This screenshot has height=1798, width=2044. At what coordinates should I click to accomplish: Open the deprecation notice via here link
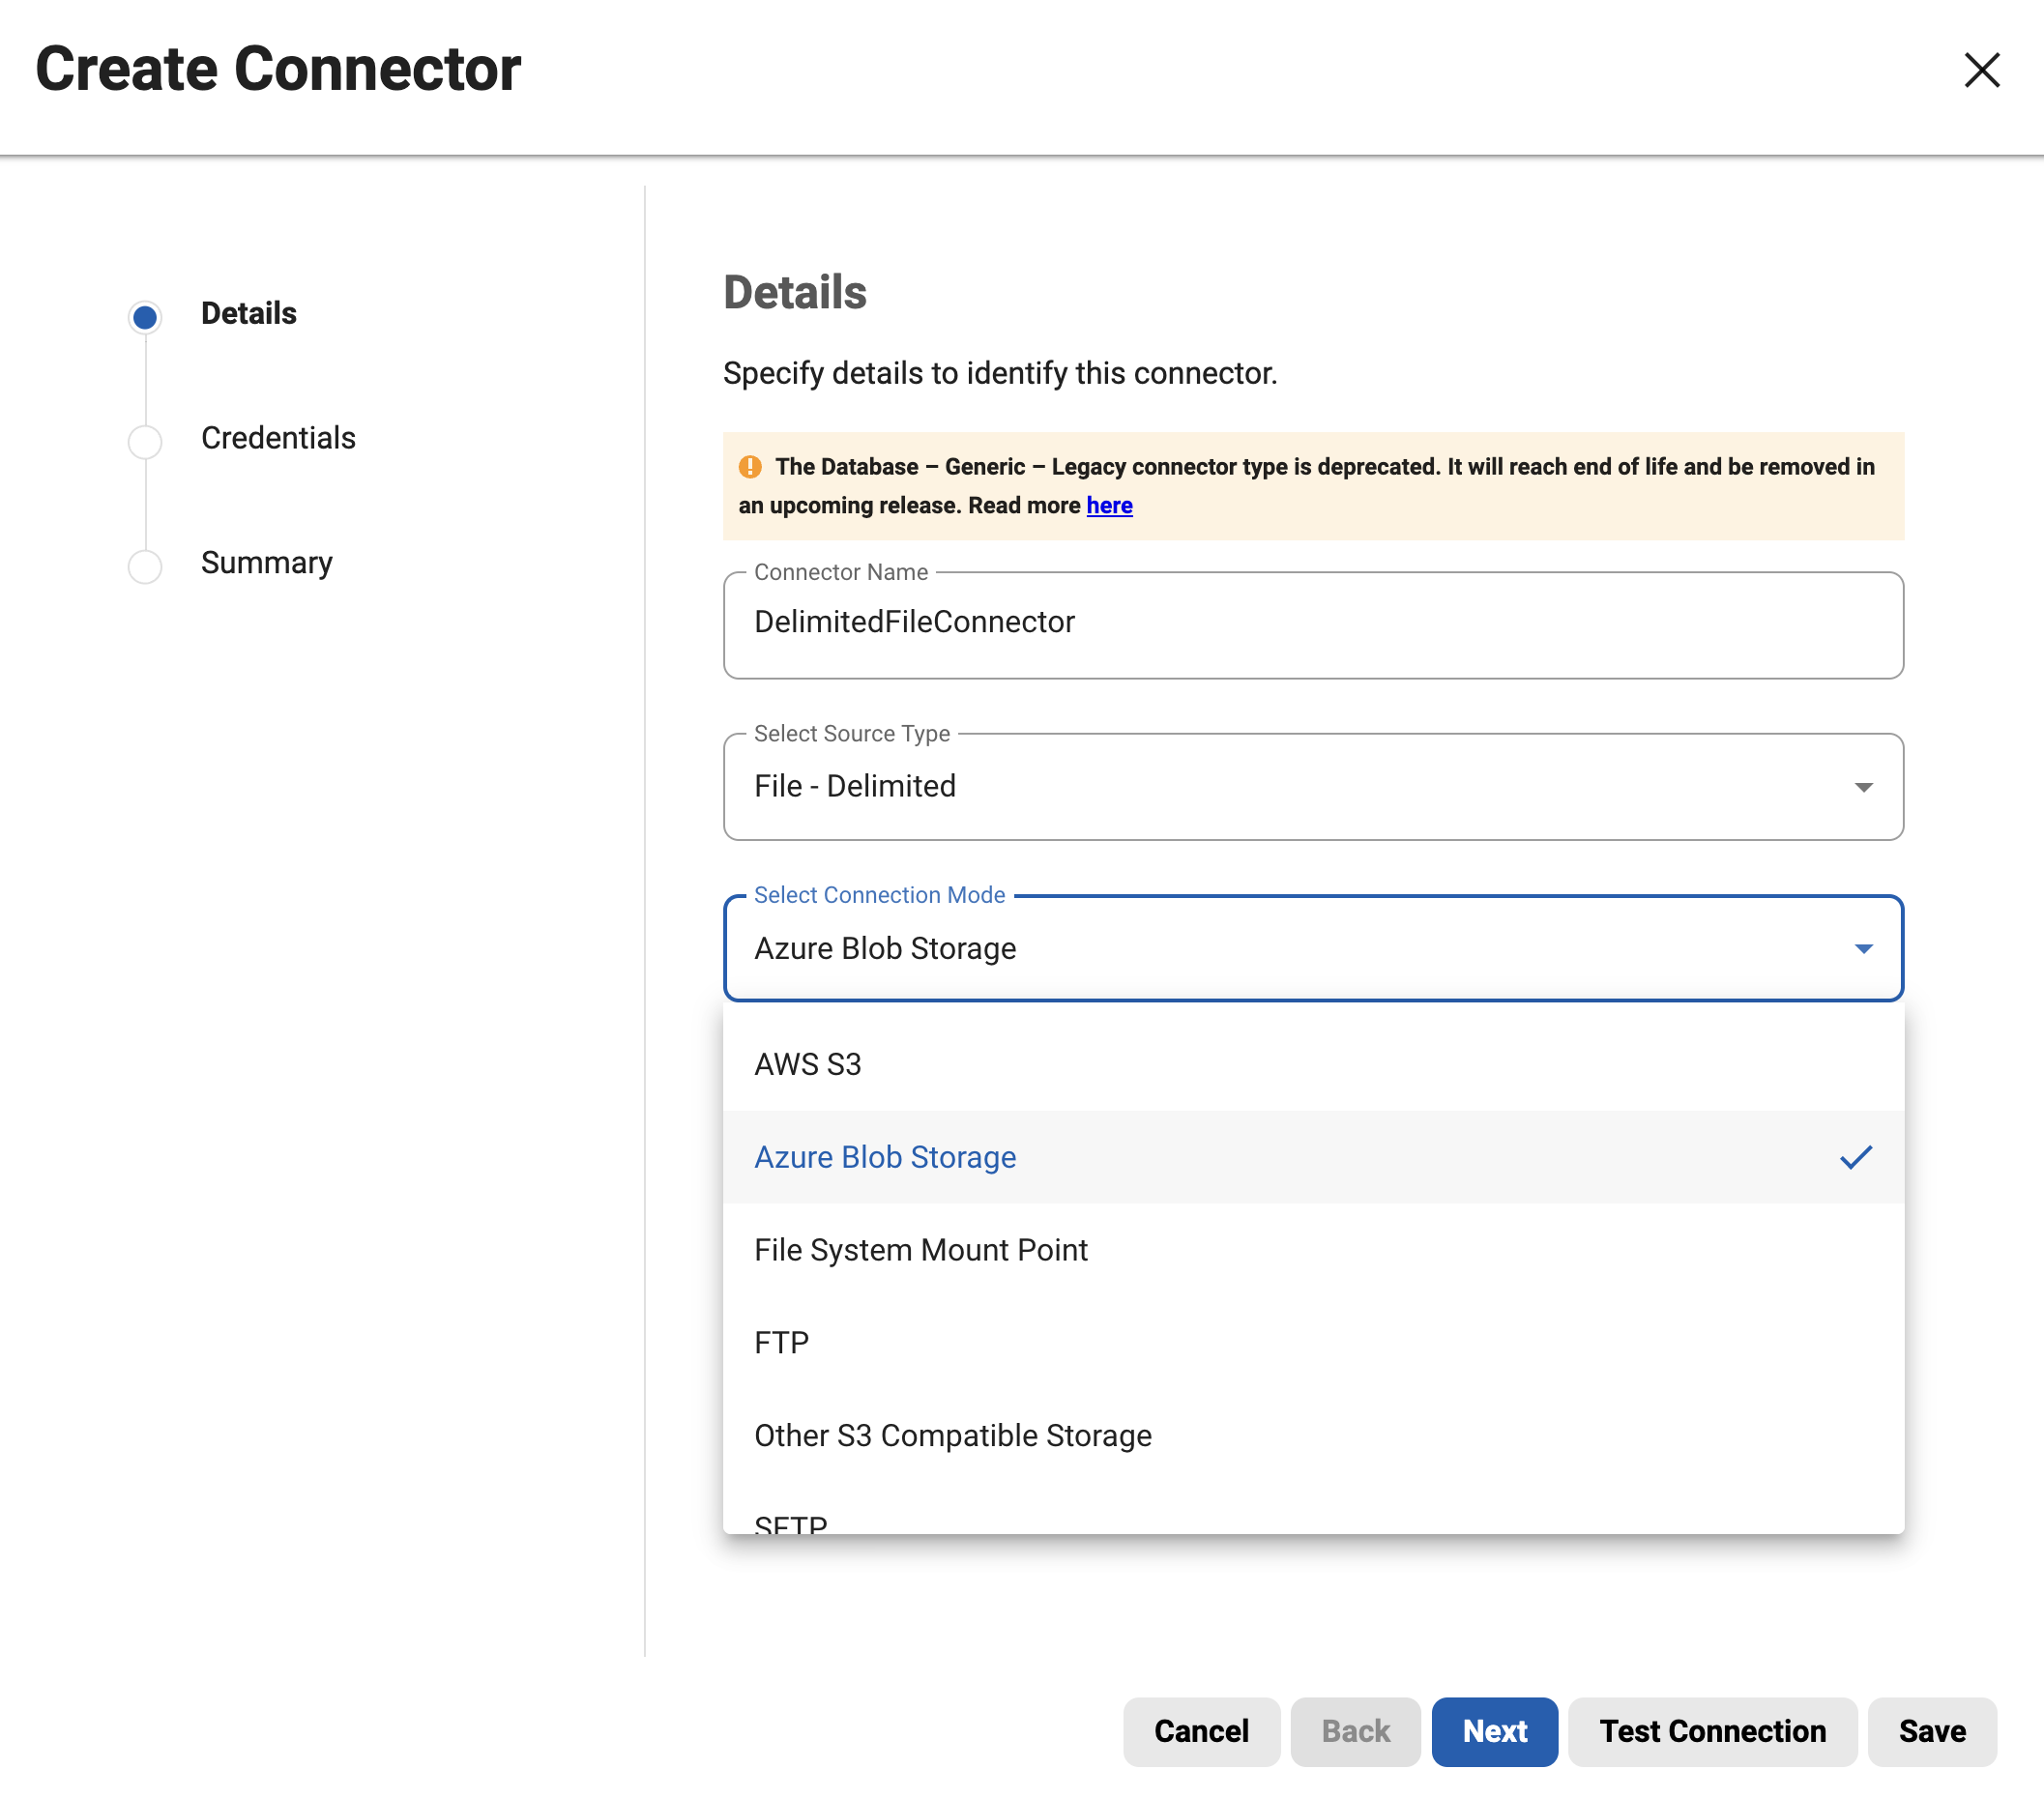(x=1108, y=505)
